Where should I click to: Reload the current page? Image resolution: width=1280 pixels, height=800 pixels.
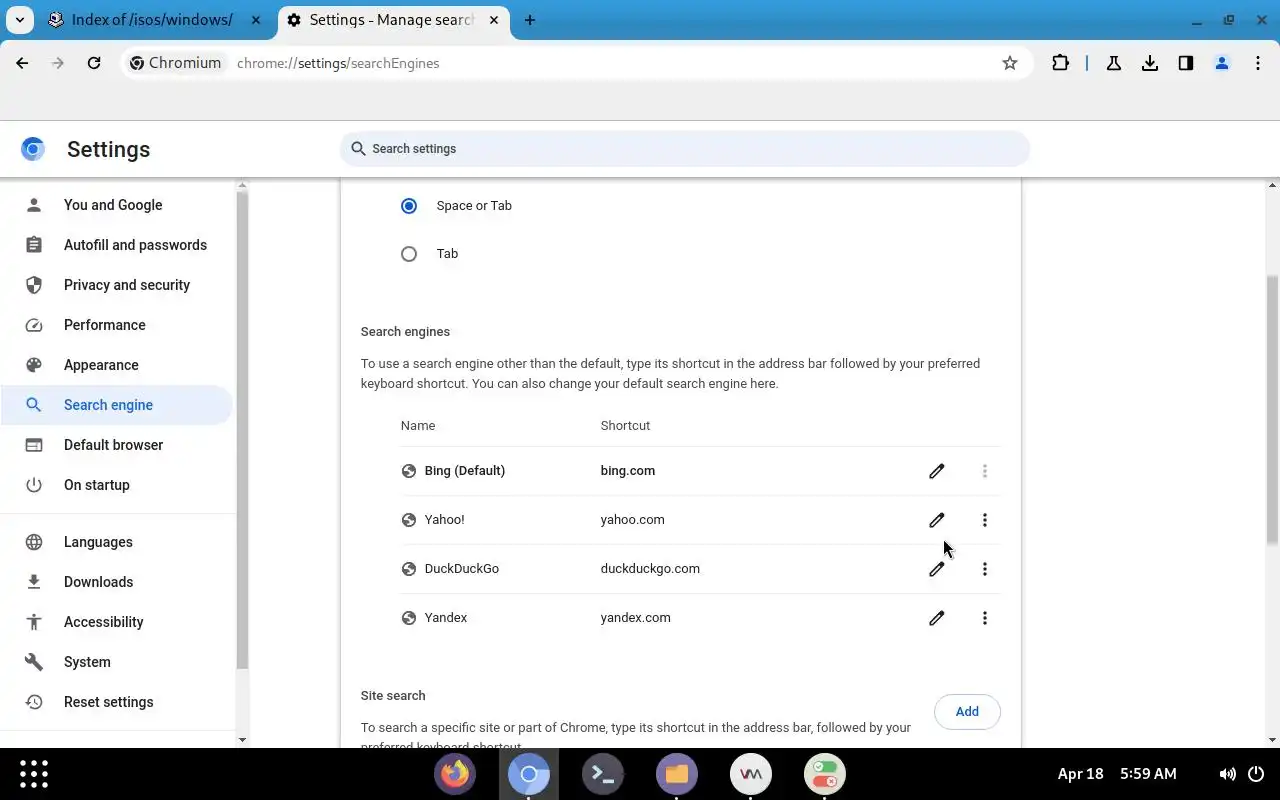(x=94, y=63)
